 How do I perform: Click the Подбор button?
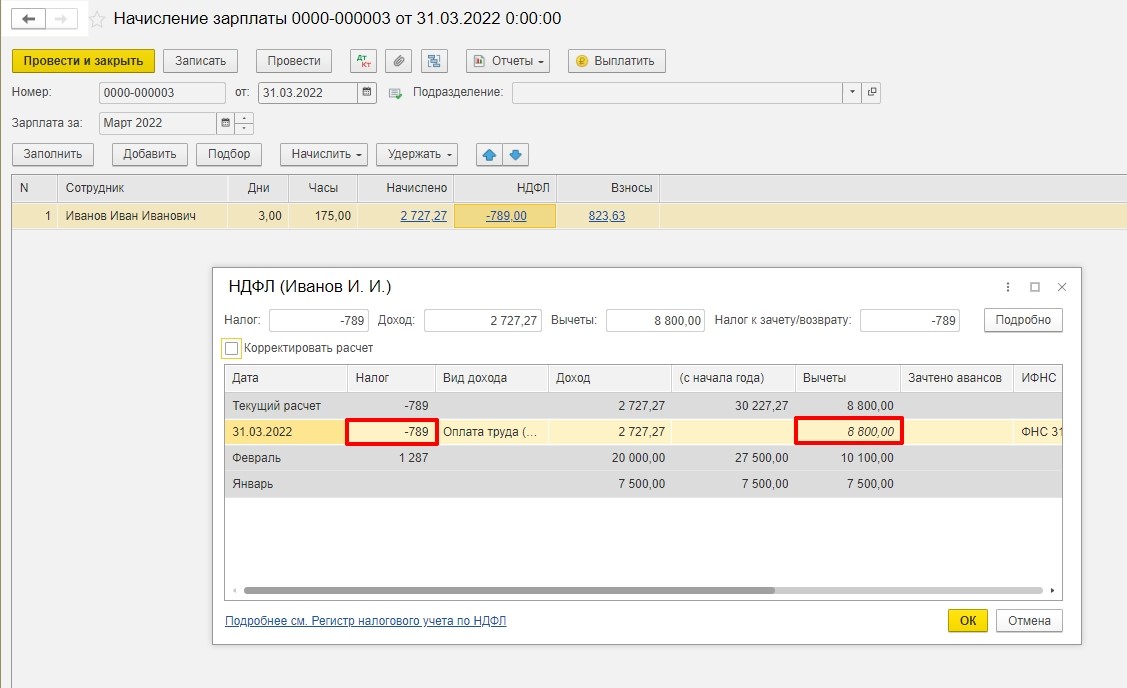click(x=229, y=155)
